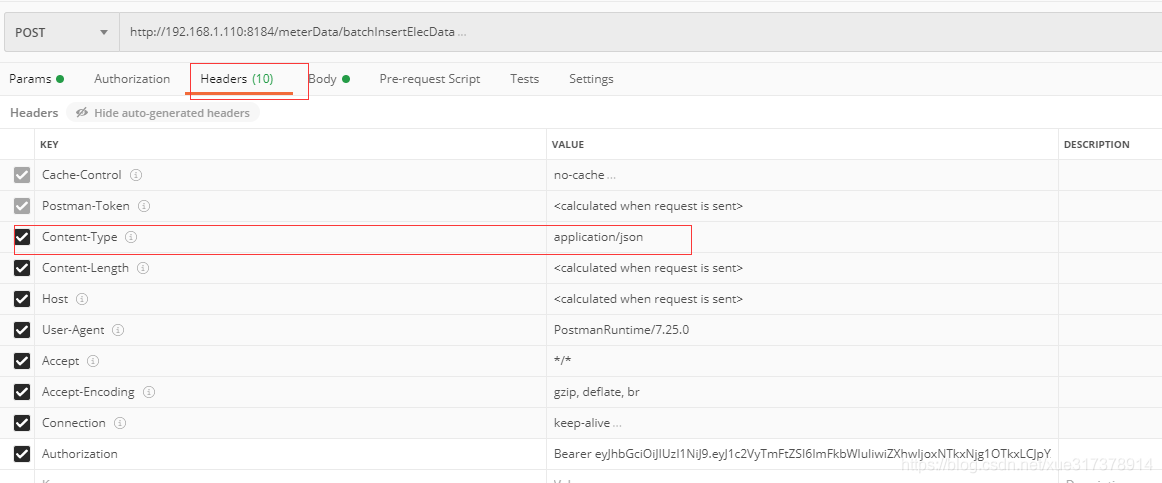Viewport: 1162px width, 483px height.
Task: Click info icon next to Cache-Control
Action: pyautogui.click(x=136, y=175)
